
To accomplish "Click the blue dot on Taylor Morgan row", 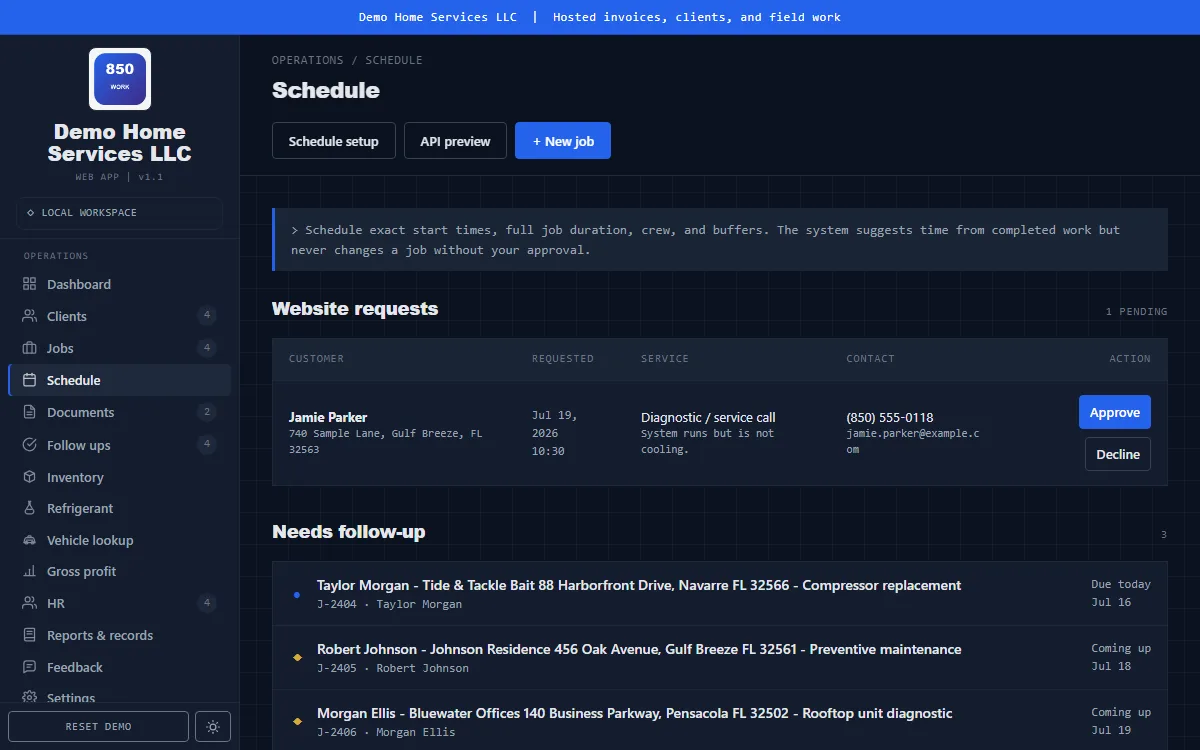I will click(x=297, y=594).
